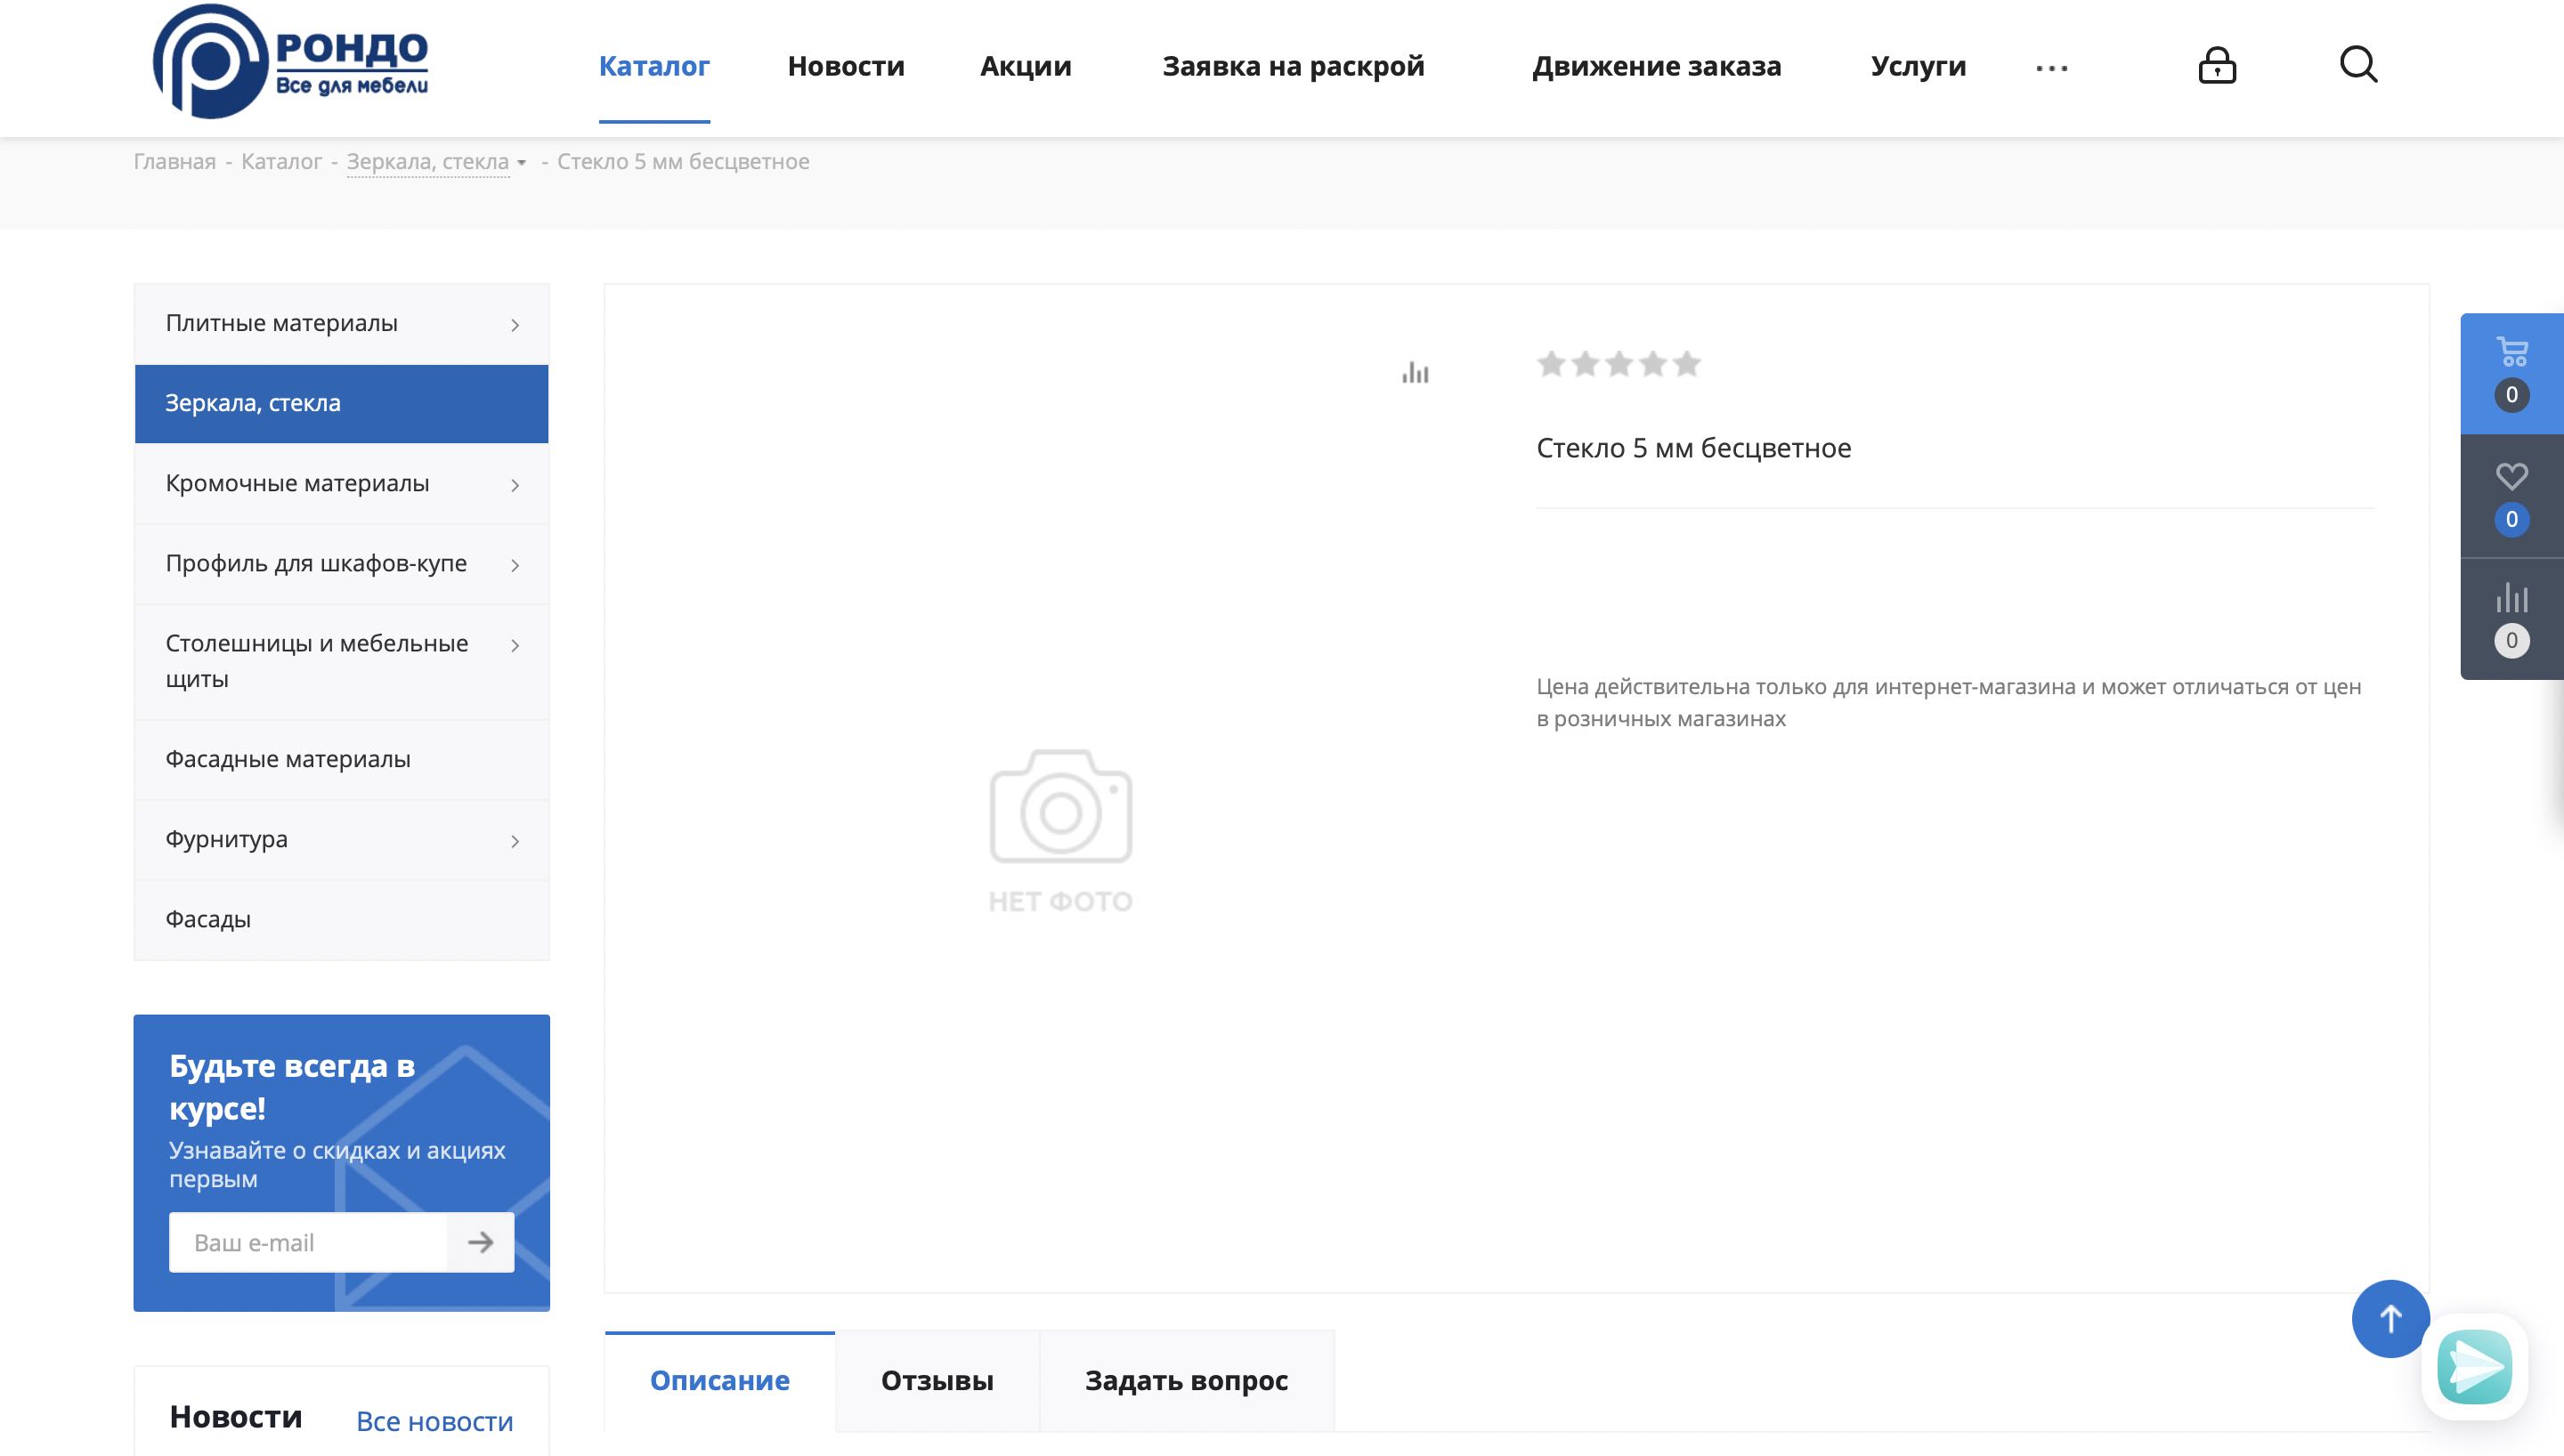Add product to comparison via bar icon
The image size is (2564, 1456).
pyautogui.click(x=1415, y=374)
